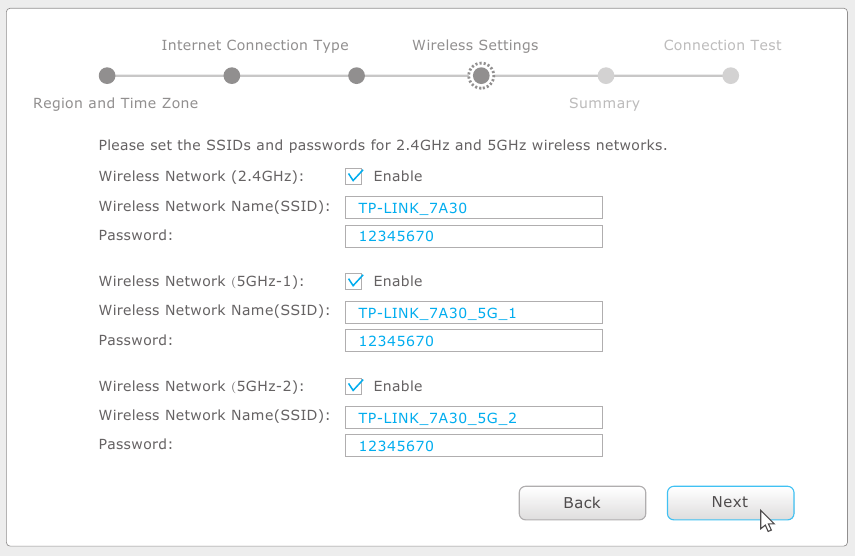Disable the 2.4GHz wireless network checkbox
This screenshot has width=855, height=556.
tap(354, 176)
